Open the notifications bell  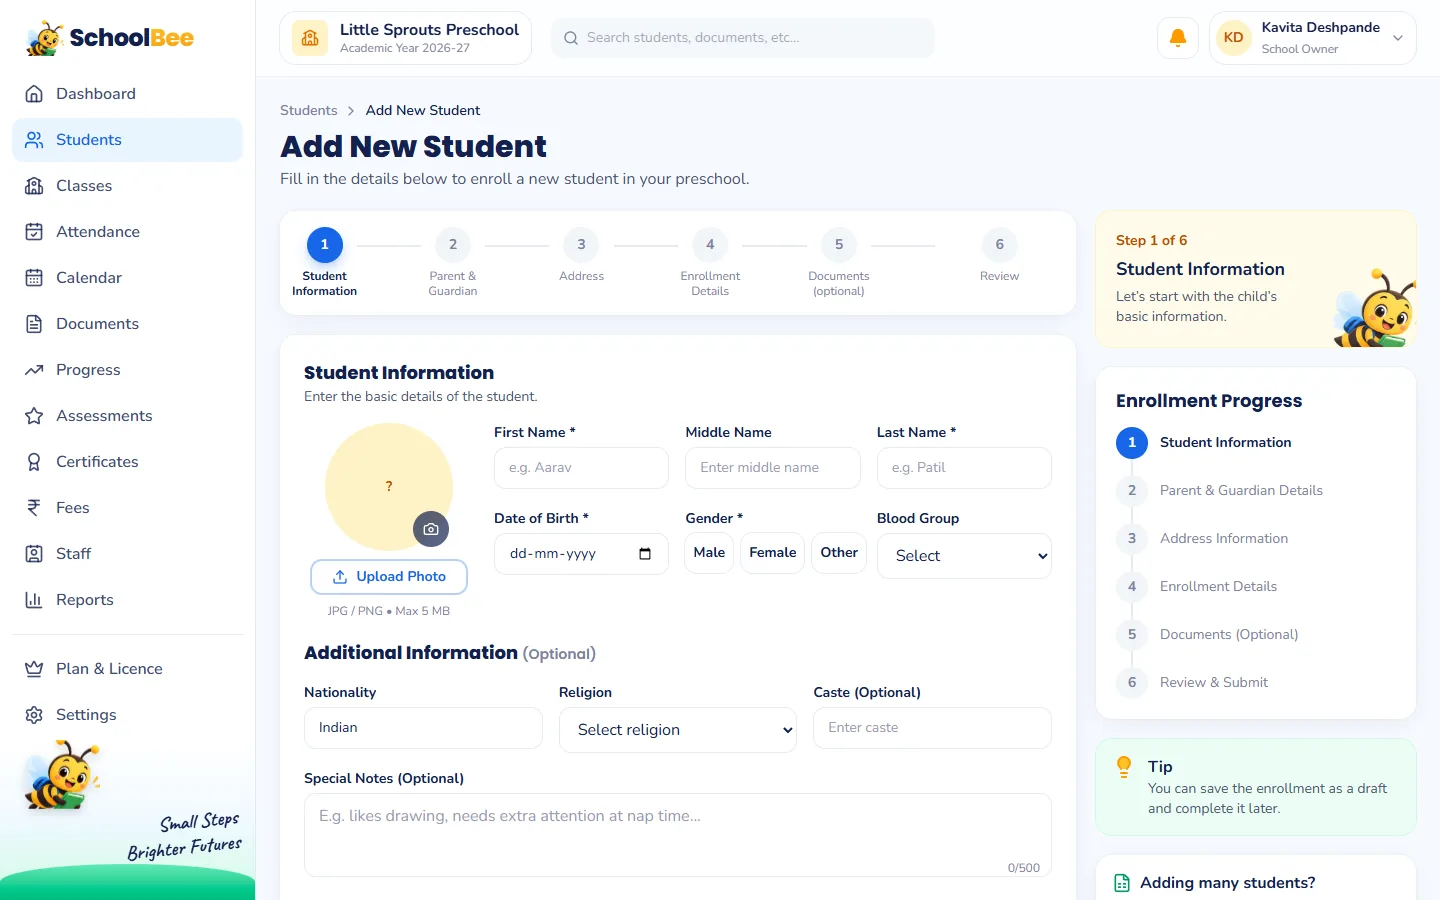click(1178, 38)
